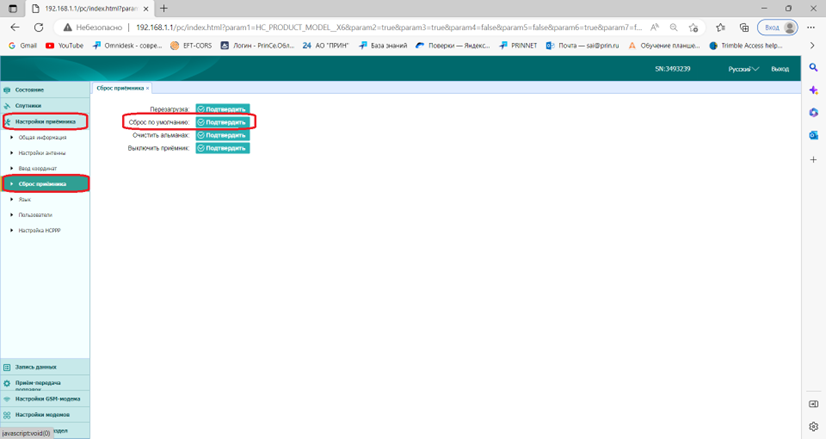The width and height of the screenshot is (826, 439).
Task: Open the Спутники sidebar section
Action: pyautogui.click(x=45, y=105)
